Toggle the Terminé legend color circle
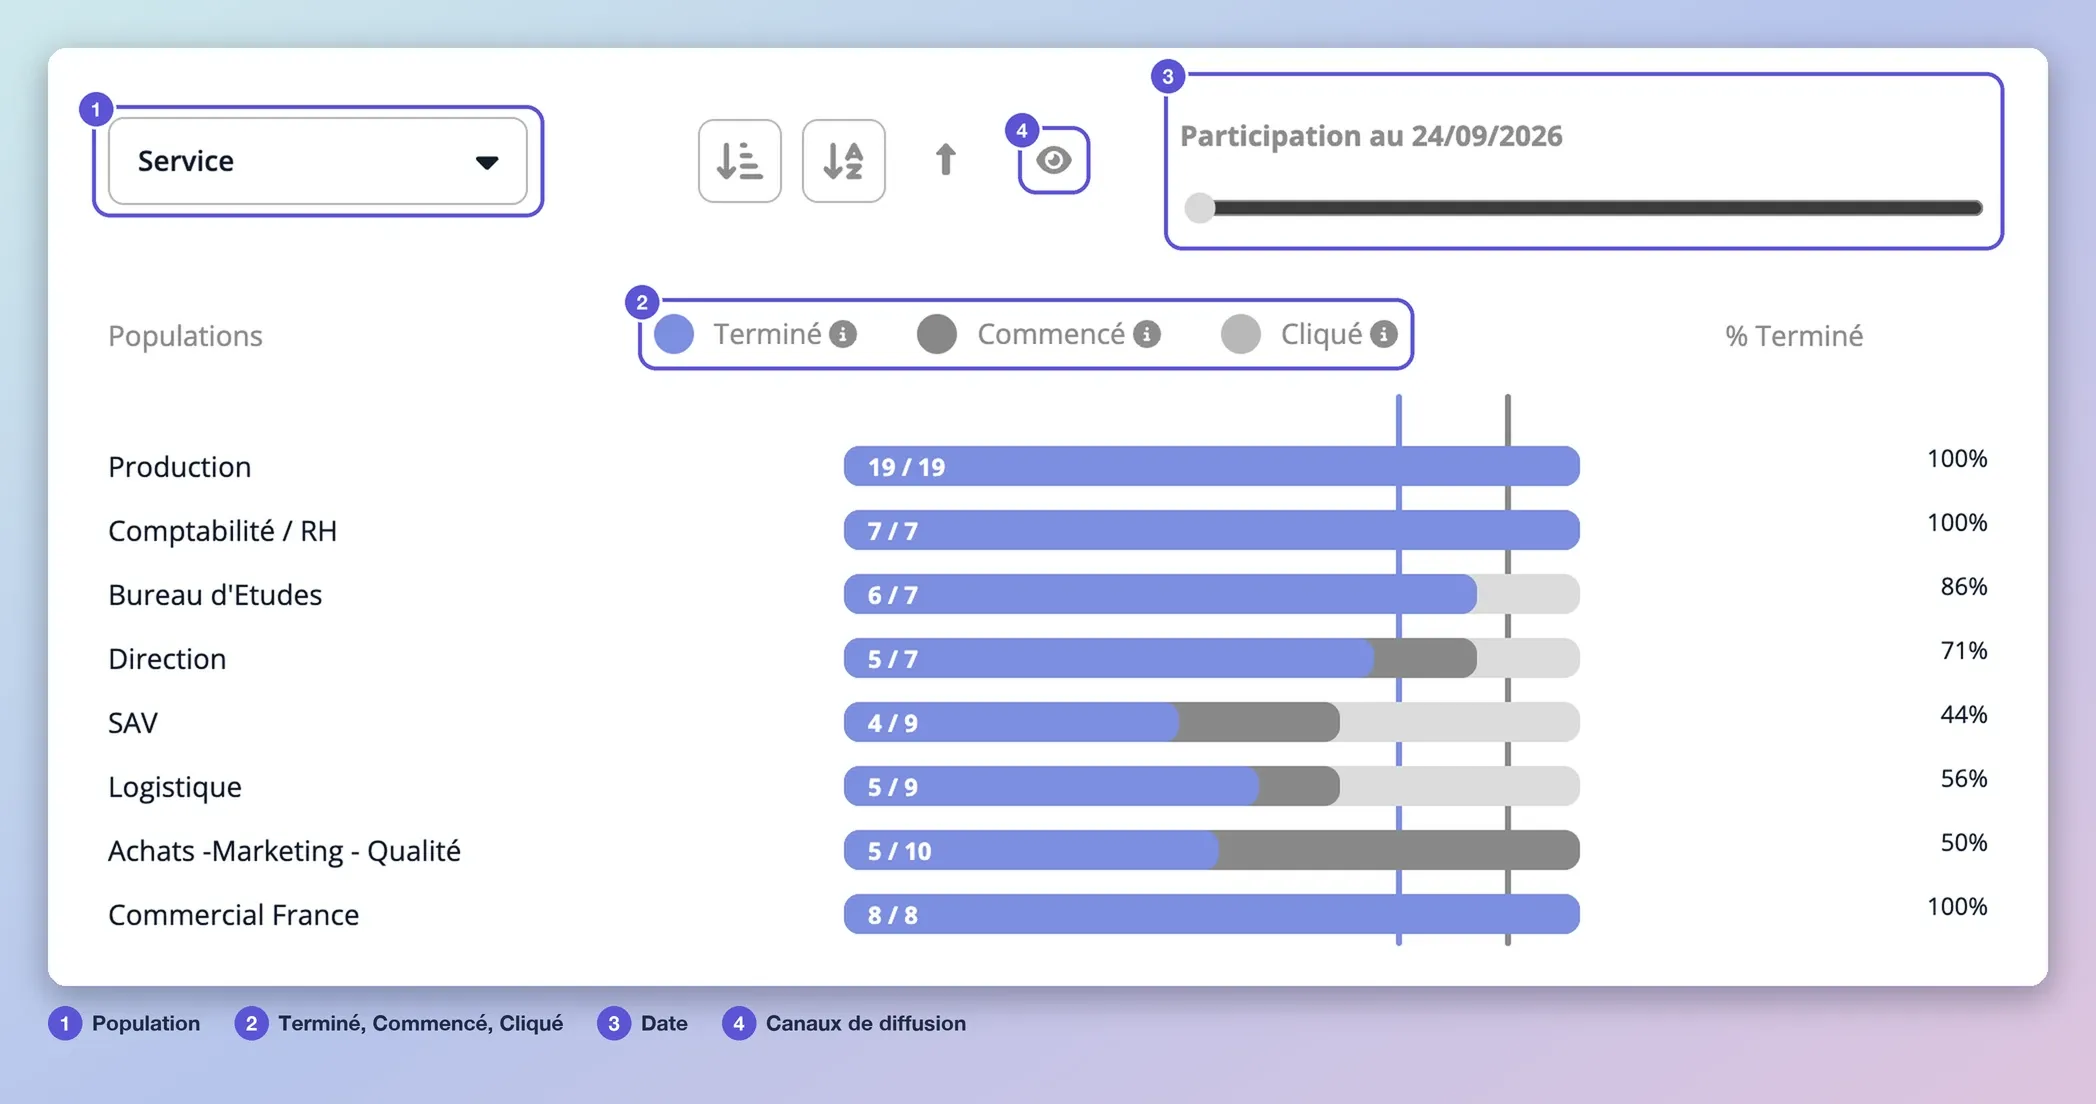 coord(674,334)
